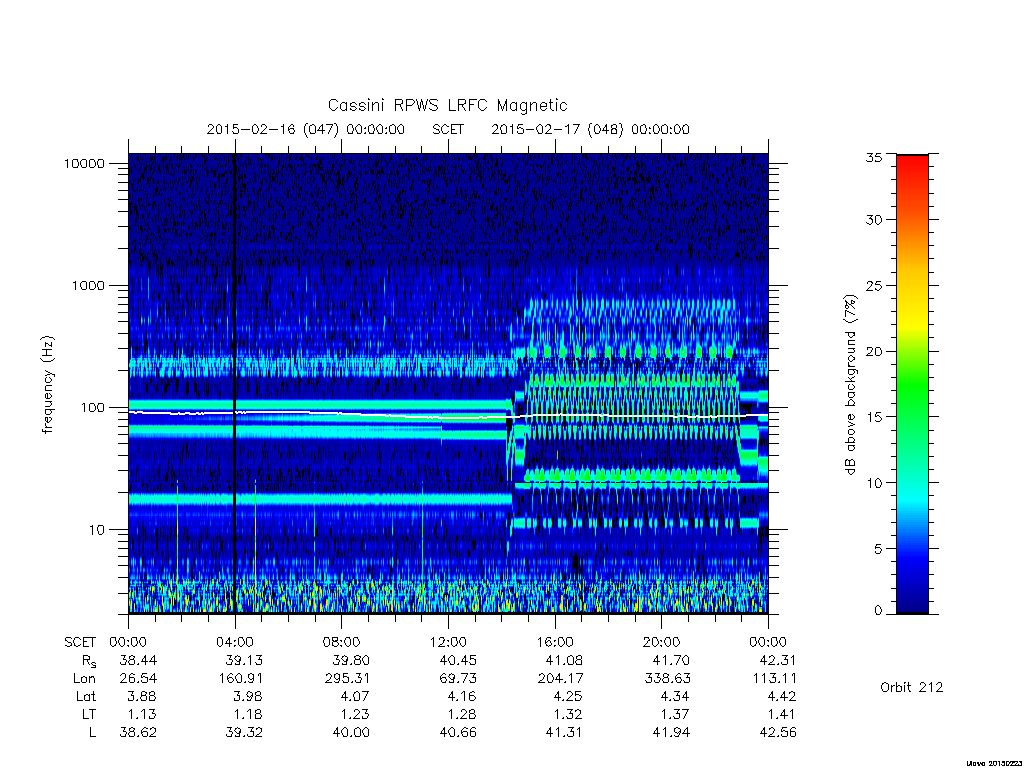Click the '20:00' time axis label
This screenshot has width=1024, height=768.
click(x=661, y=642)
